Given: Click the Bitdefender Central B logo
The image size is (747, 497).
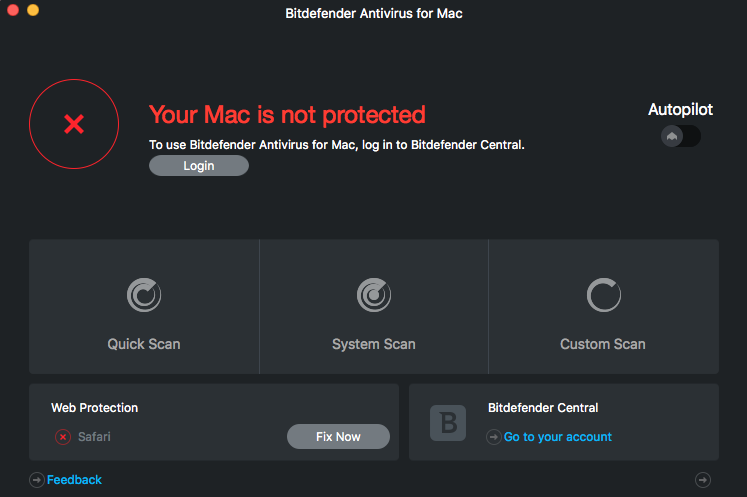Looking at the screenshot, I should pyautogui.click(x=448, y=422).
